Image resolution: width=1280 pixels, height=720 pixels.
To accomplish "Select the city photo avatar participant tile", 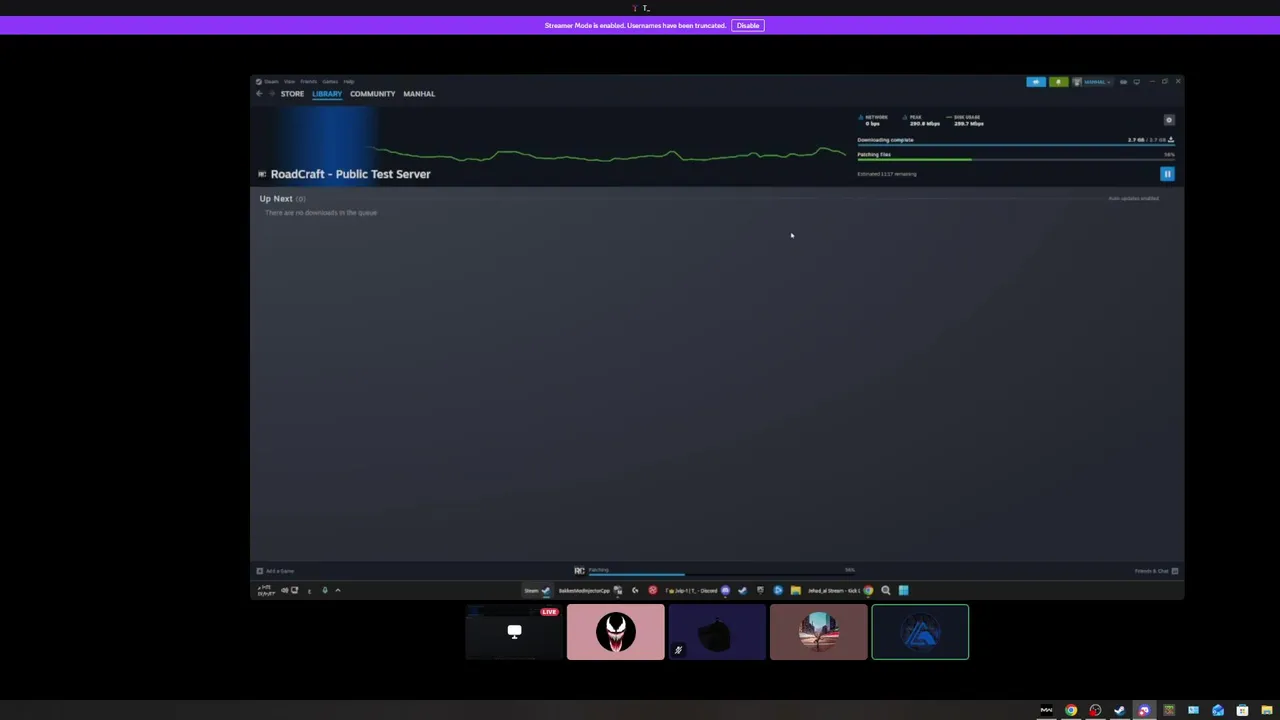I will pos(818,632).
